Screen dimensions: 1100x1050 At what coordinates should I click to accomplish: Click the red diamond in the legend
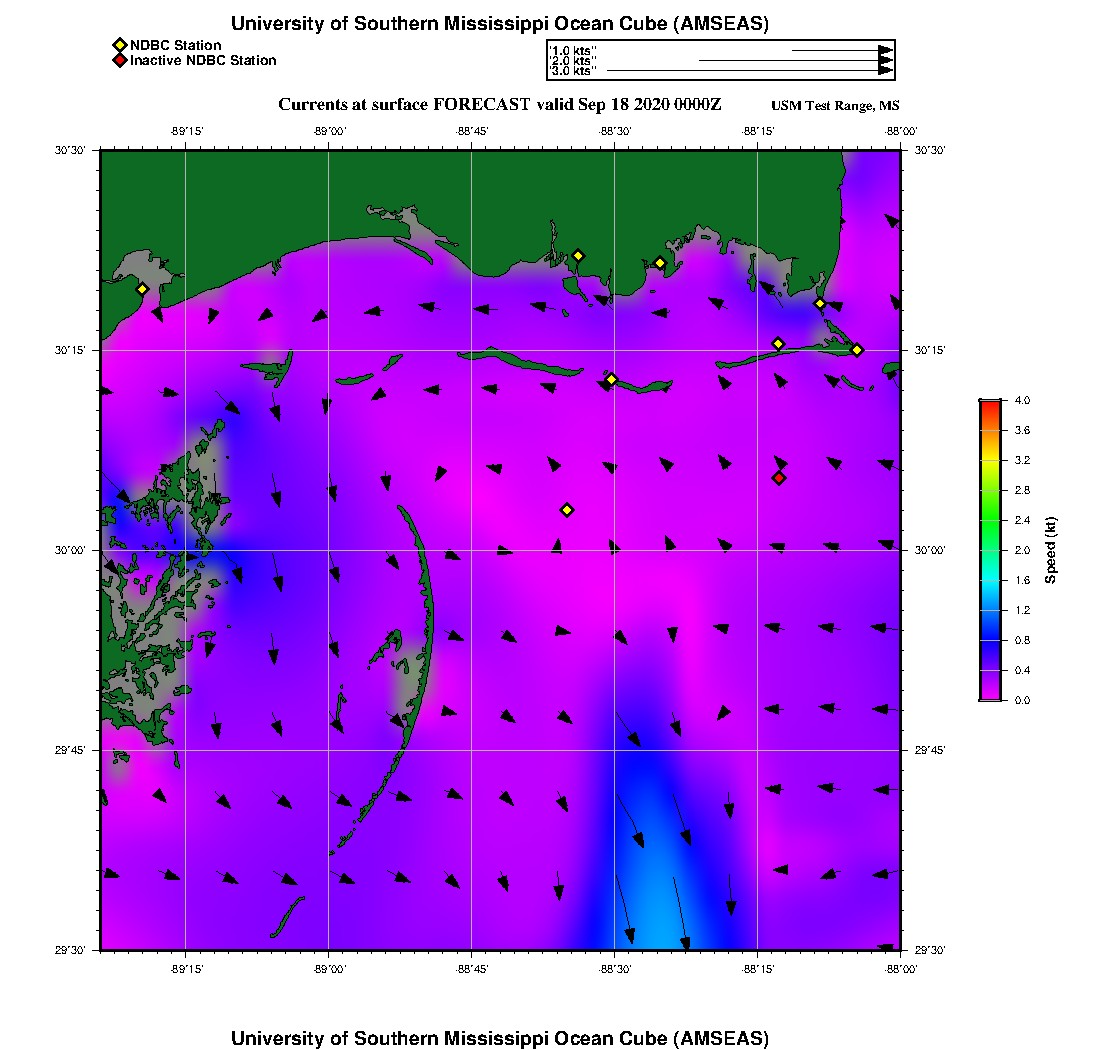point(120,61)
